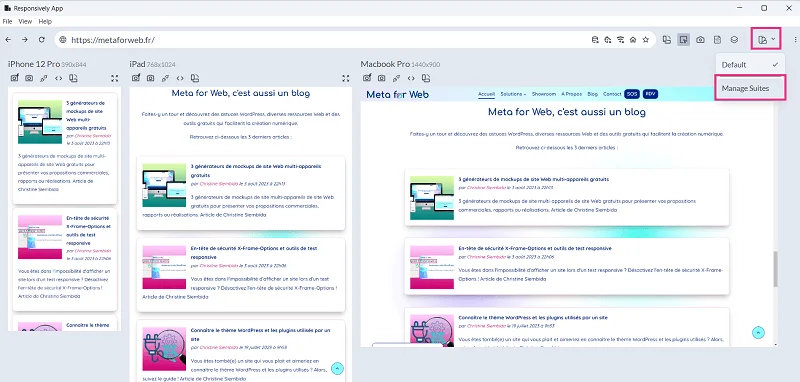Screen dimensions: 800x382
Task: Open the three-dot options menu
Action: click(795, 40)
